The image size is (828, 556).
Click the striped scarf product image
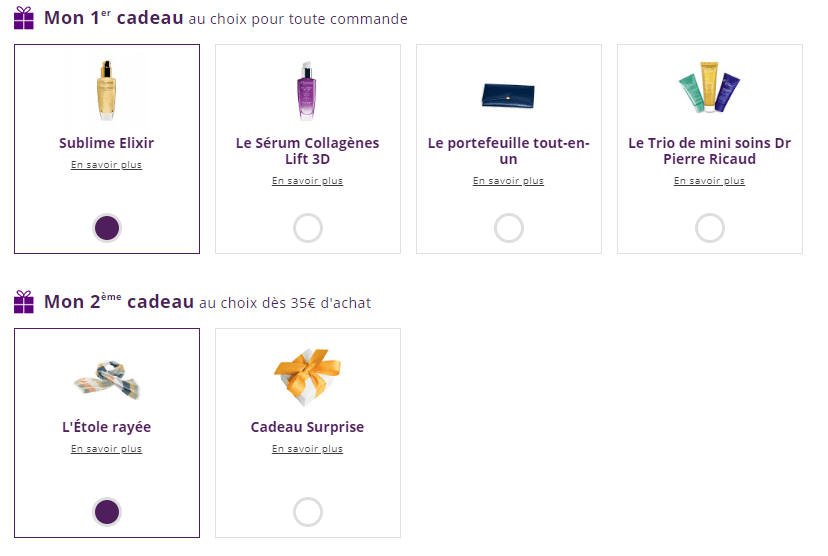tap(107, 379)
